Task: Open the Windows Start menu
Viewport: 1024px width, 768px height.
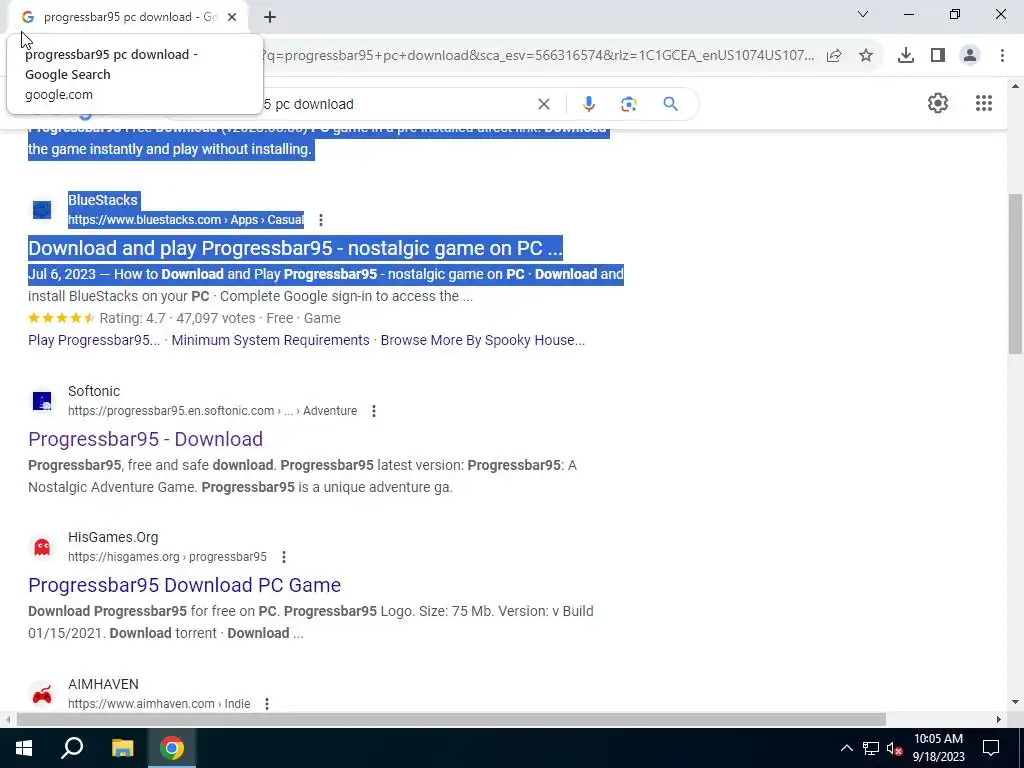Action: coord(24,748)
